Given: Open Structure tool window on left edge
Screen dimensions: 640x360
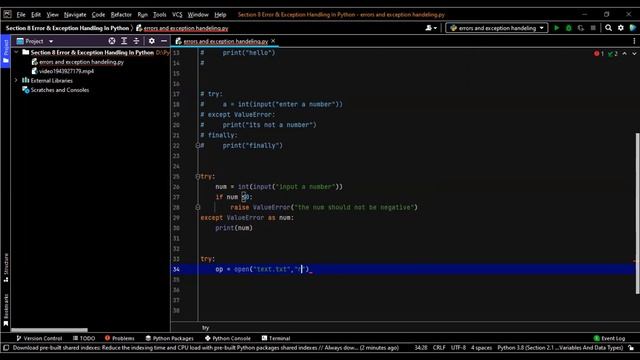Looking at the screenshot, I should [x=5, y=267].
